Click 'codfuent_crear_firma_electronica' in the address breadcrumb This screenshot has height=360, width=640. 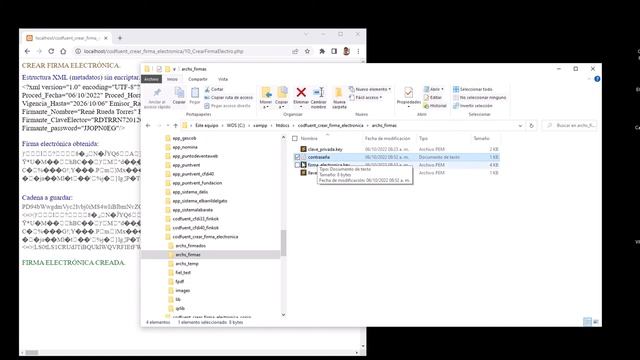point(331,125)
